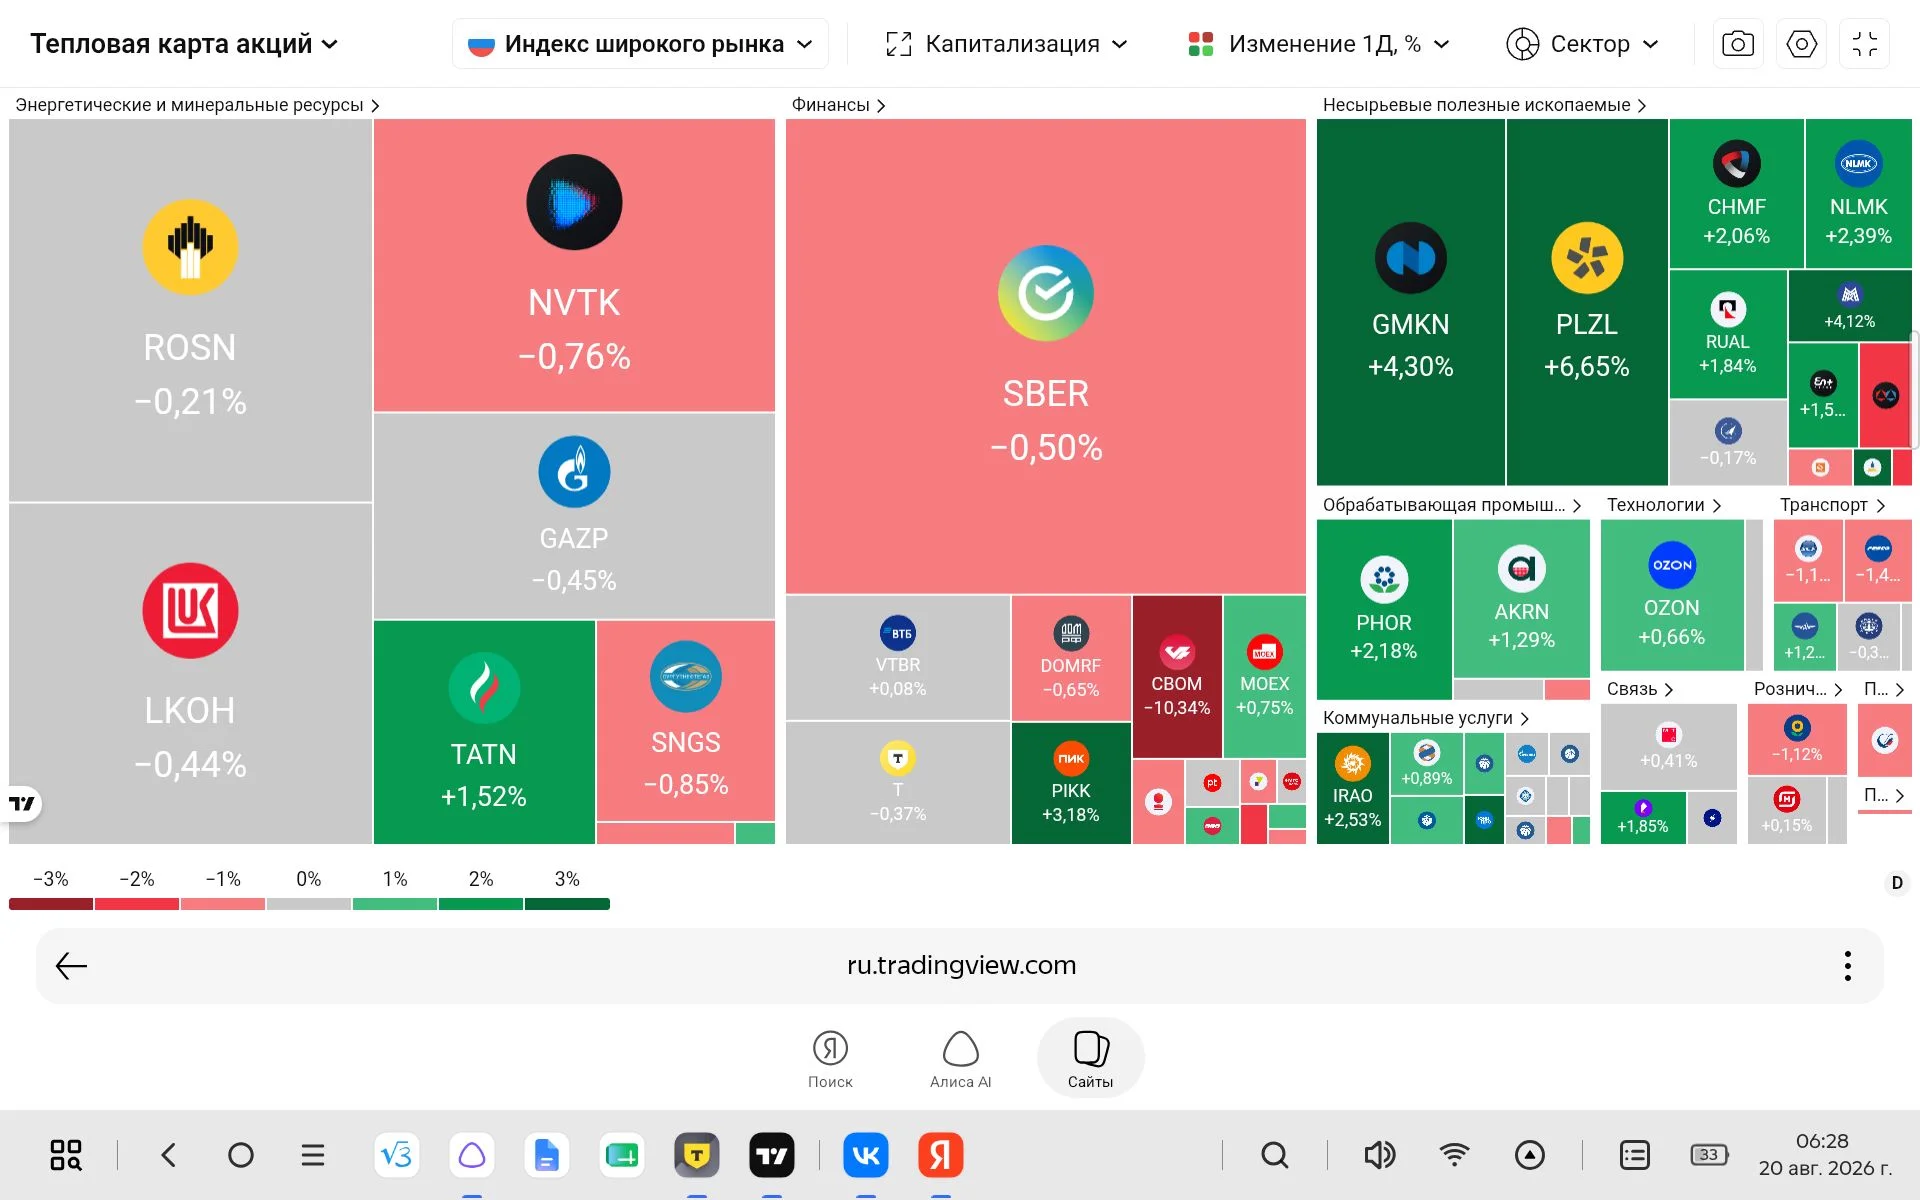Open the ROSN stock tile
The height and width of the screenshot is (1200, 1920).
(x=190, y=310)
